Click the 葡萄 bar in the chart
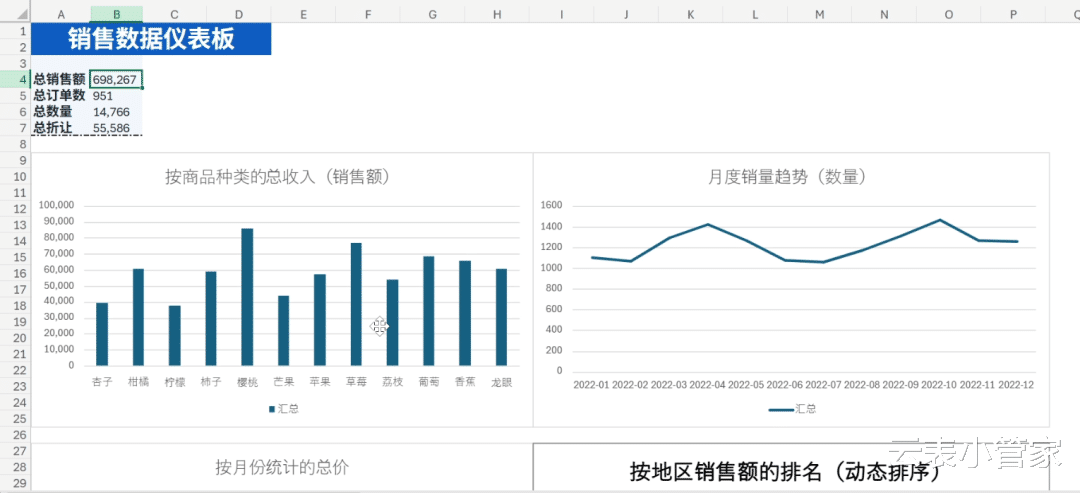 coord(429,311)
